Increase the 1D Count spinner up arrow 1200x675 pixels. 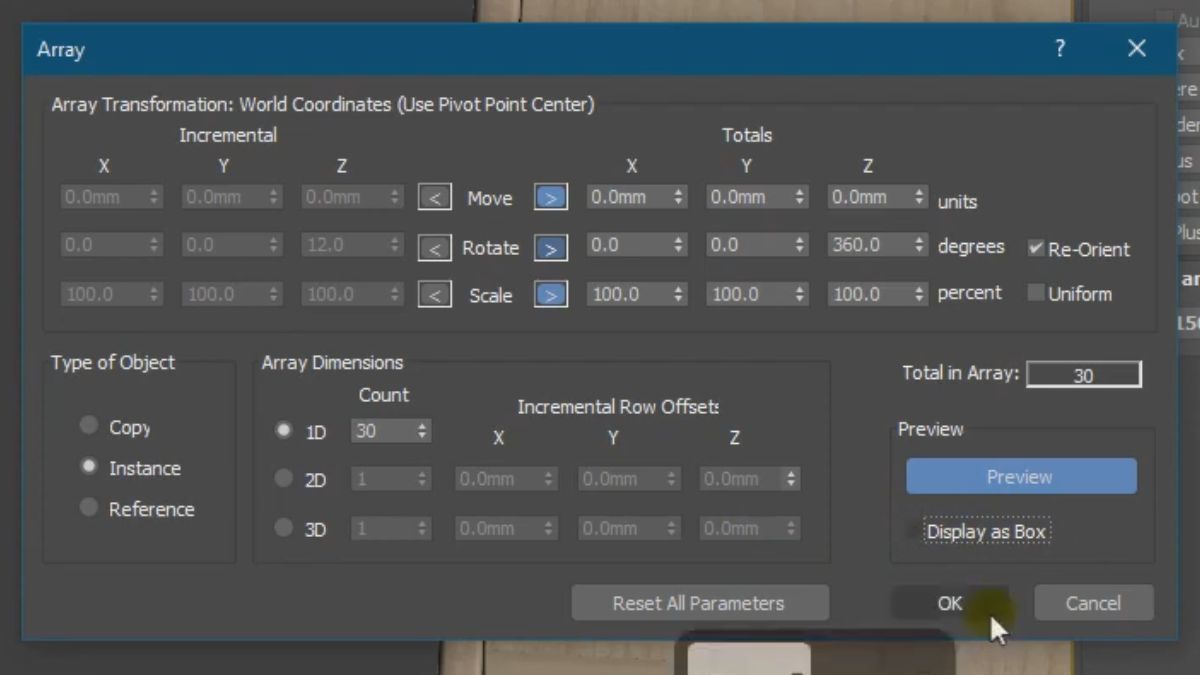tap(422, 426)
